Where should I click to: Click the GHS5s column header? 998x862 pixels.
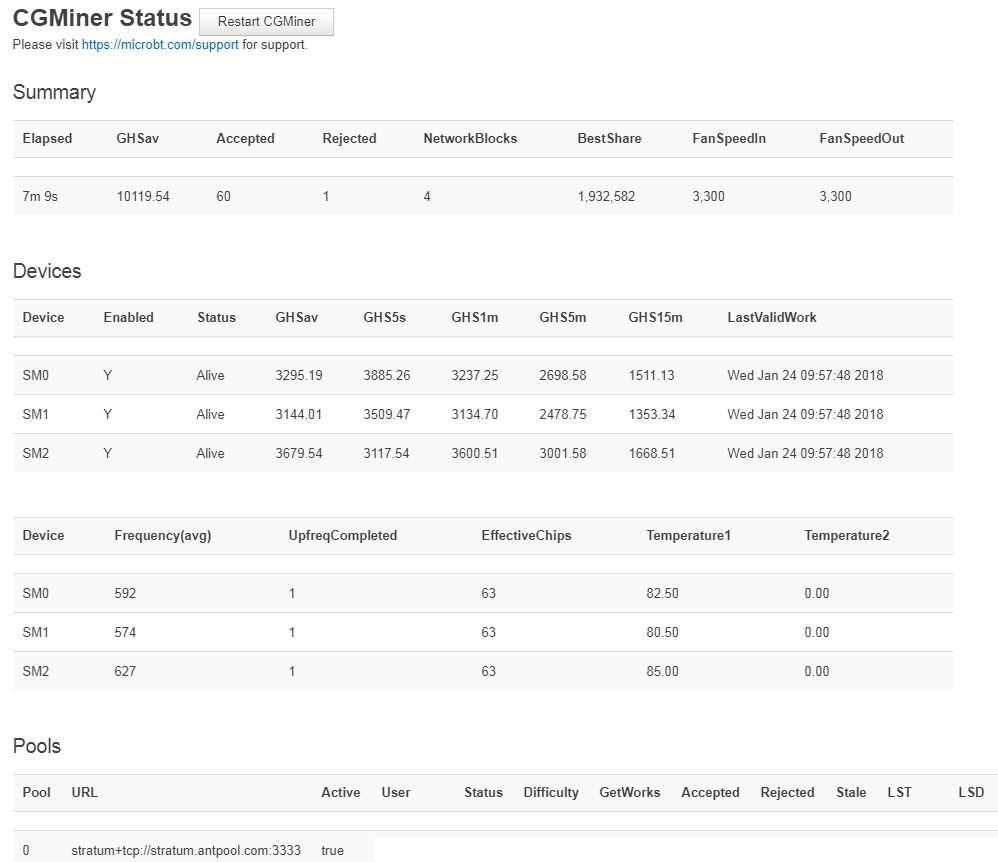tap(384, 317)
